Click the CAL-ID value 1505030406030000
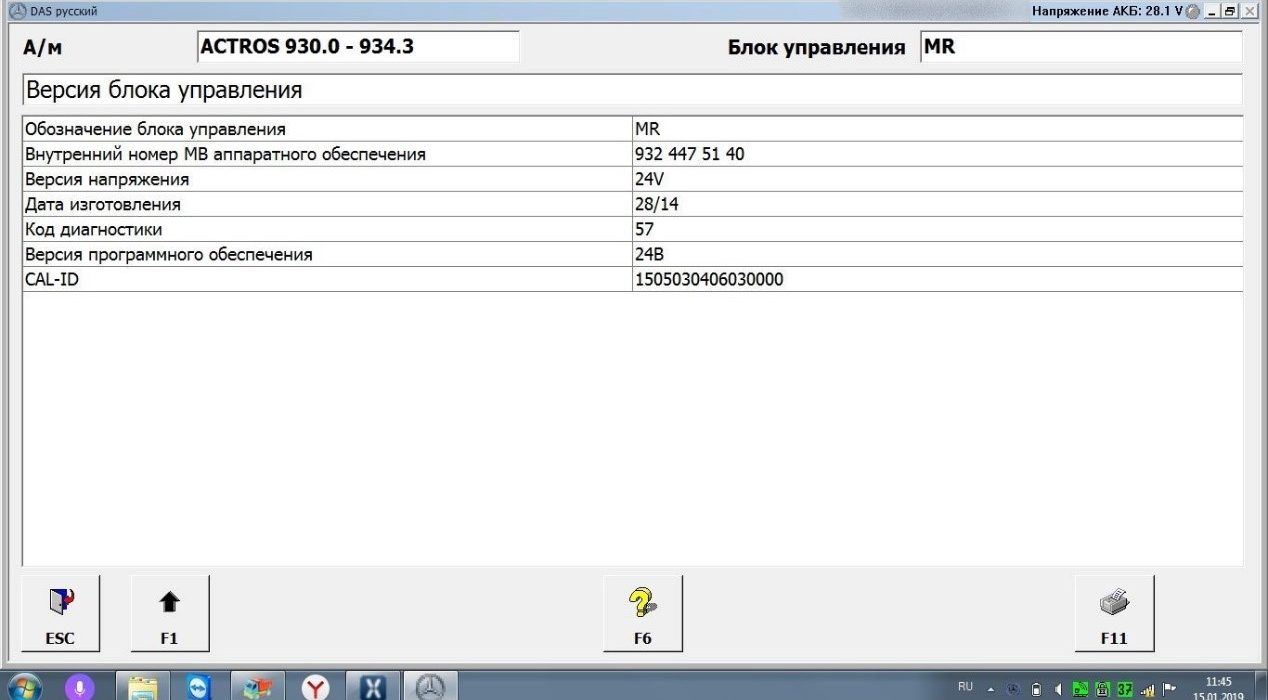 tap(709, 280)
